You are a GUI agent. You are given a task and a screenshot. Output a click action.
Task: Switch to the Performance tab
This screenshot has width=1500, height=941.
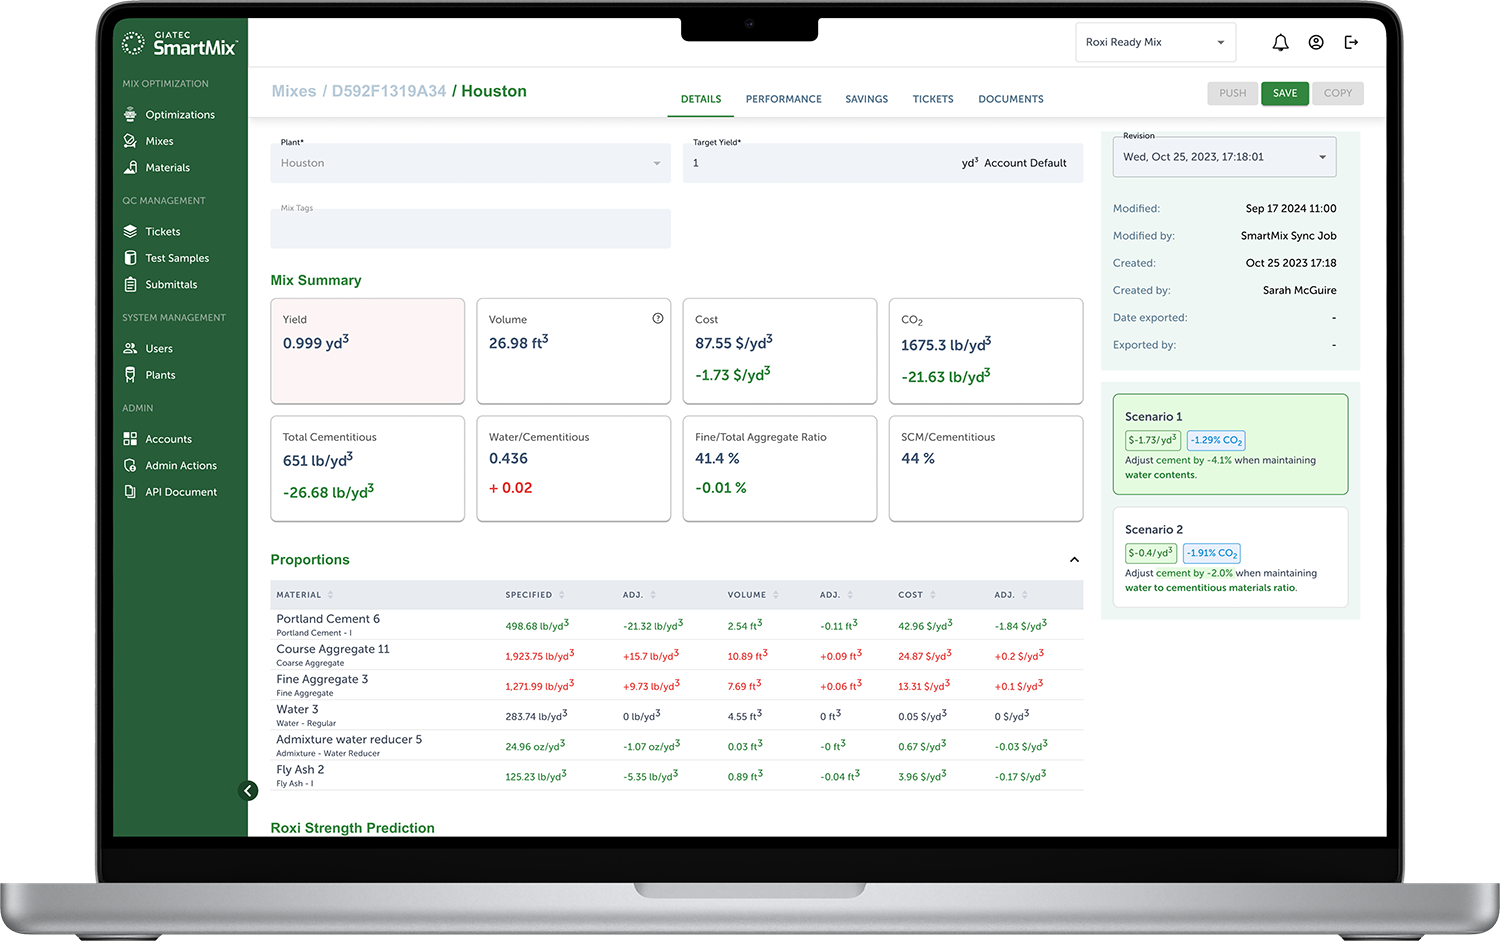pyautogui.click(x=784, y=99)
